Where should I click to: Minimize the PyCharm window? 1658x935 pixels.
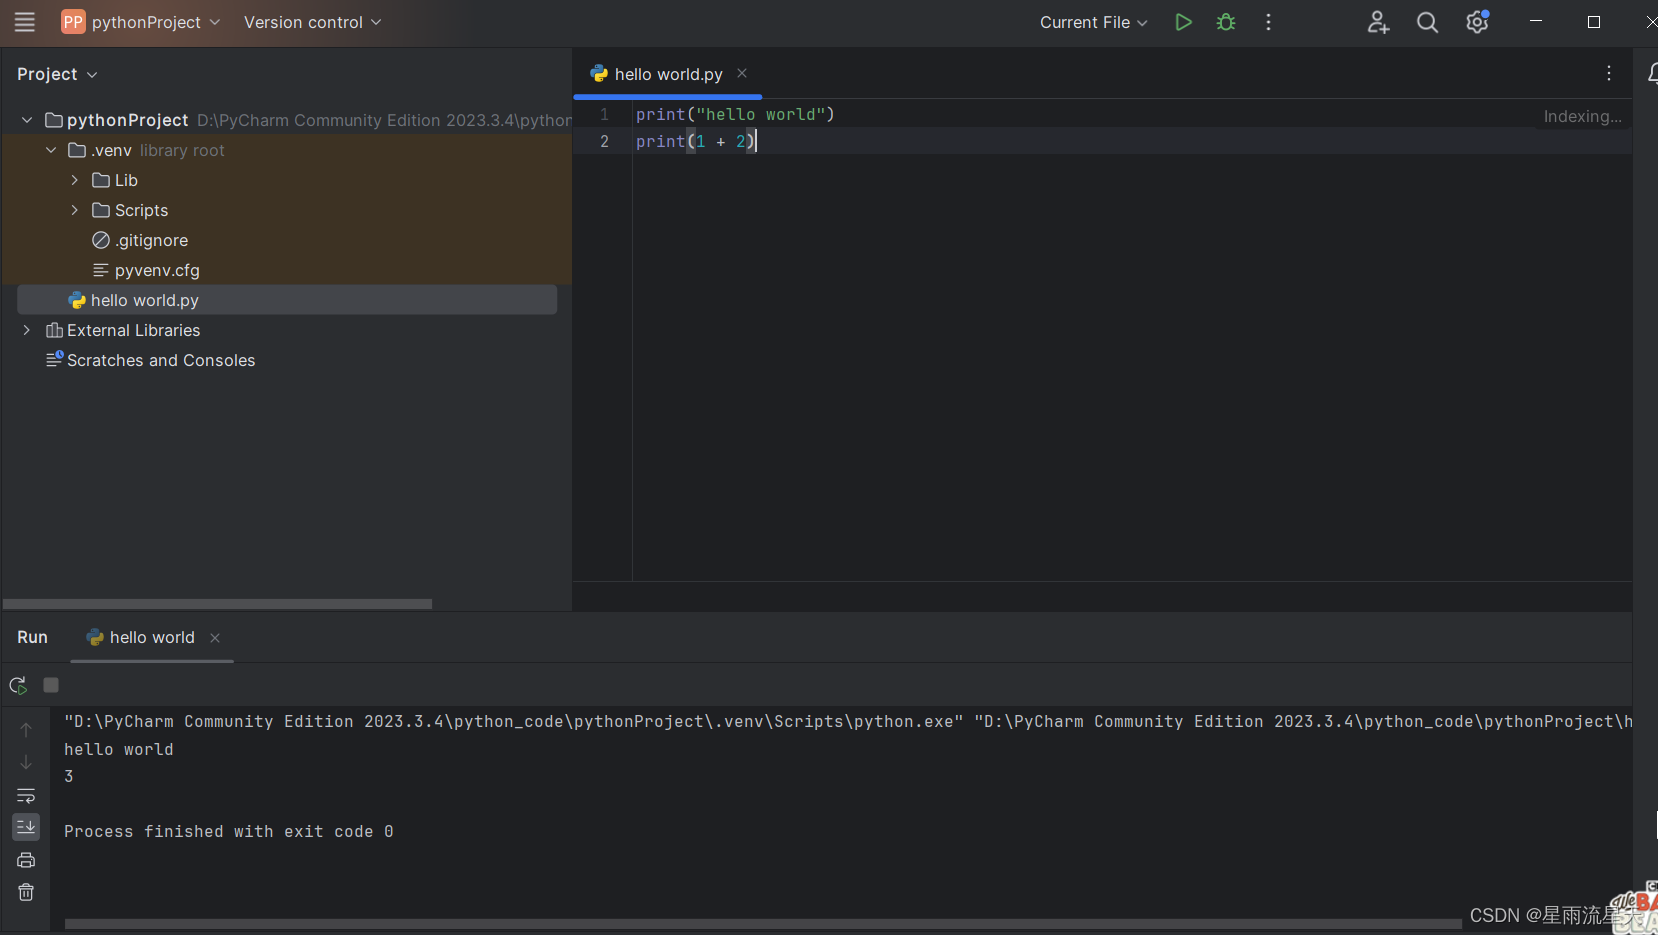tap(1536, 21)
